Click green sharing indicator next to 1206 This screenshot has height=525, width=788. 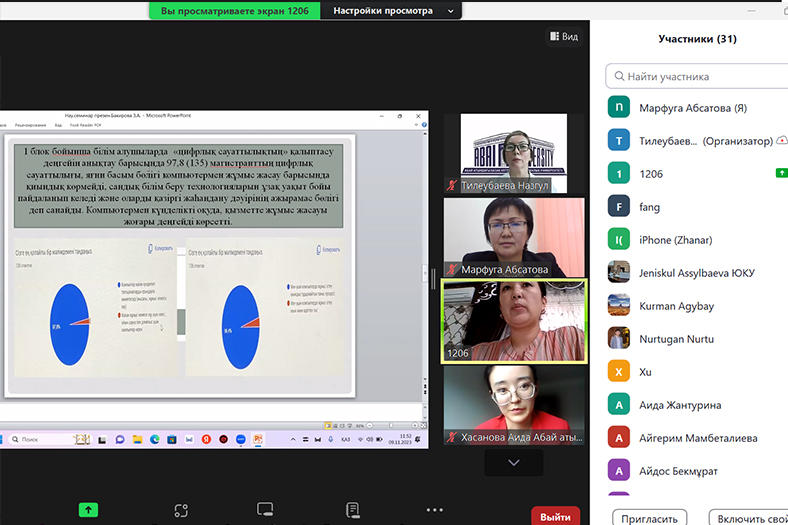[781, 173]
